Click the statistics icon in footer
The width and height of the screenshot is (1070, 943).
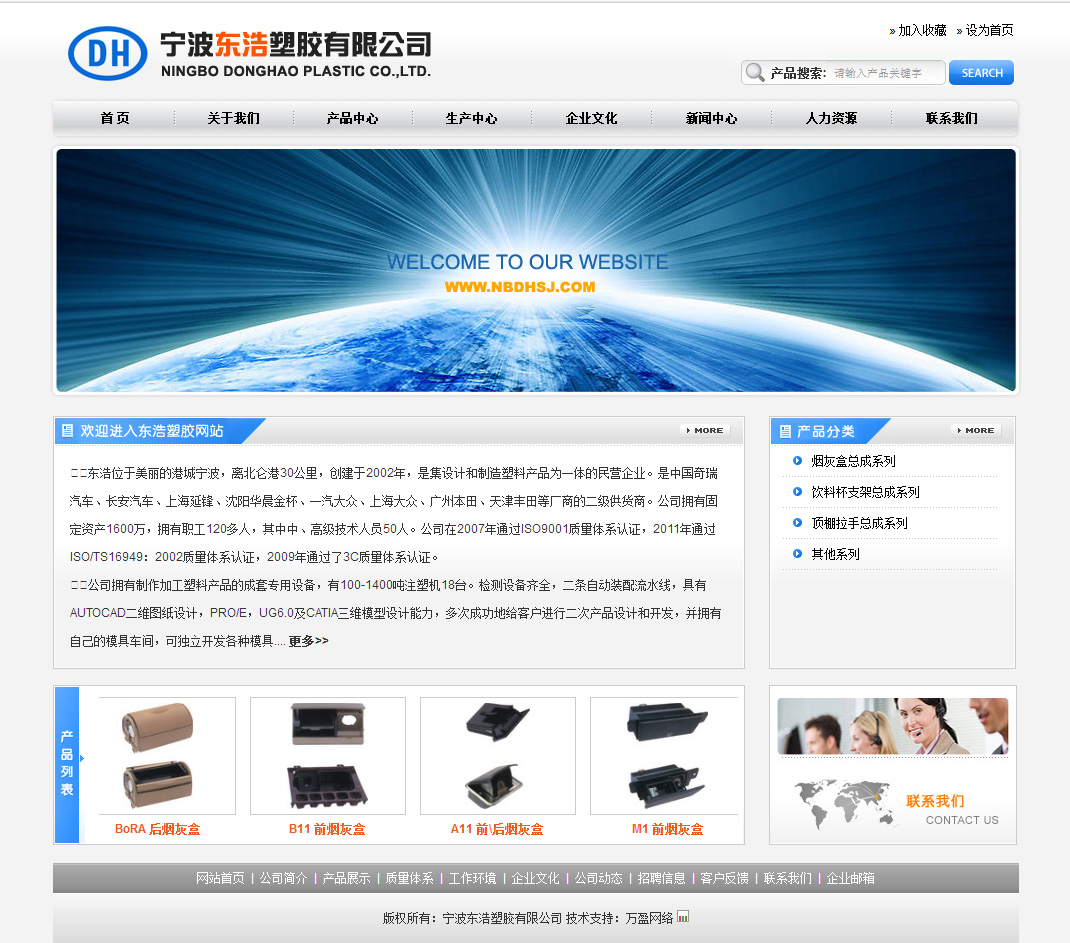click(683, 917)
